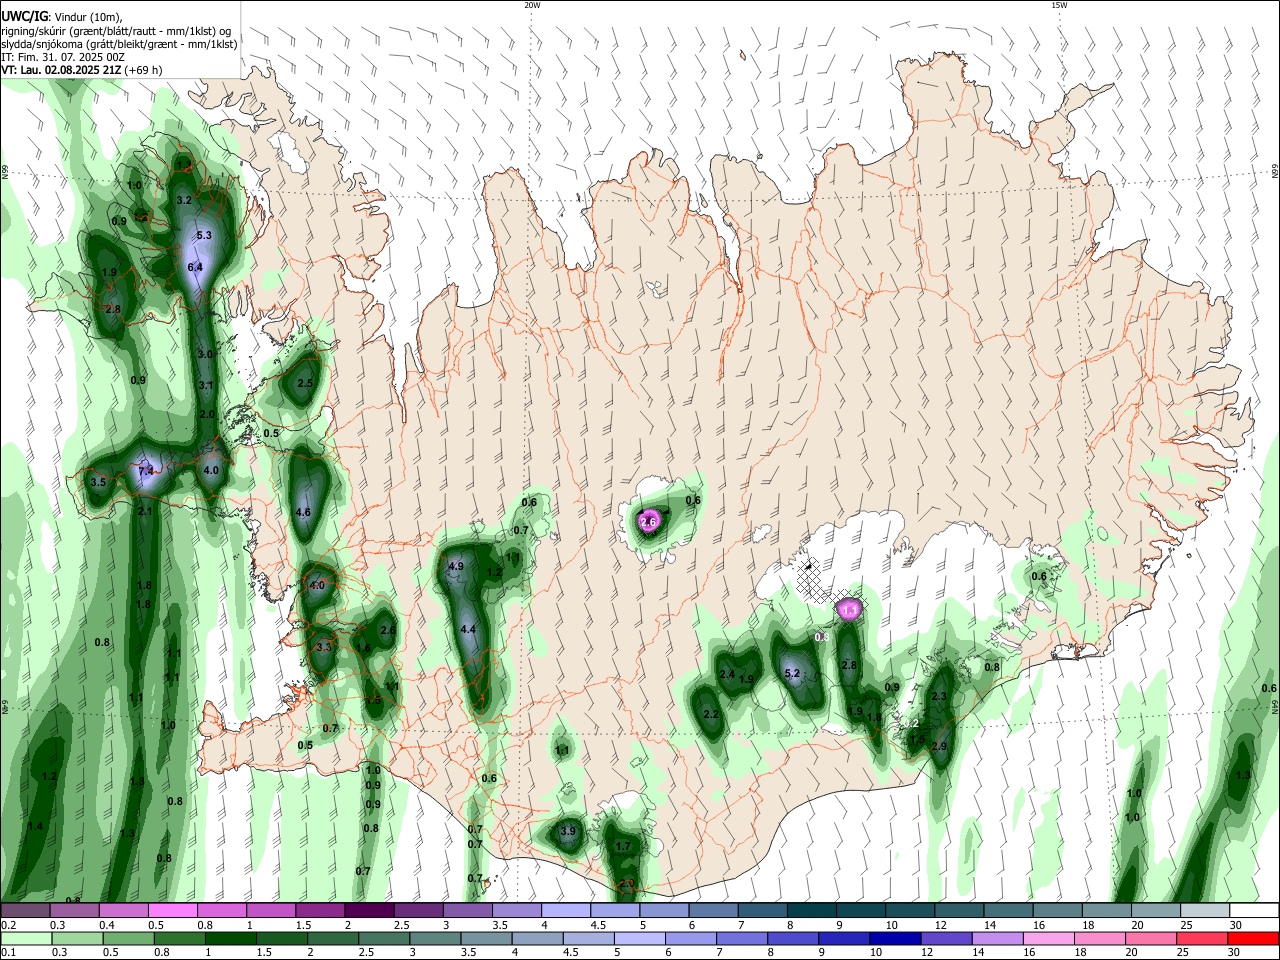Select the 3.5 value on the west edge

point(98,482)
